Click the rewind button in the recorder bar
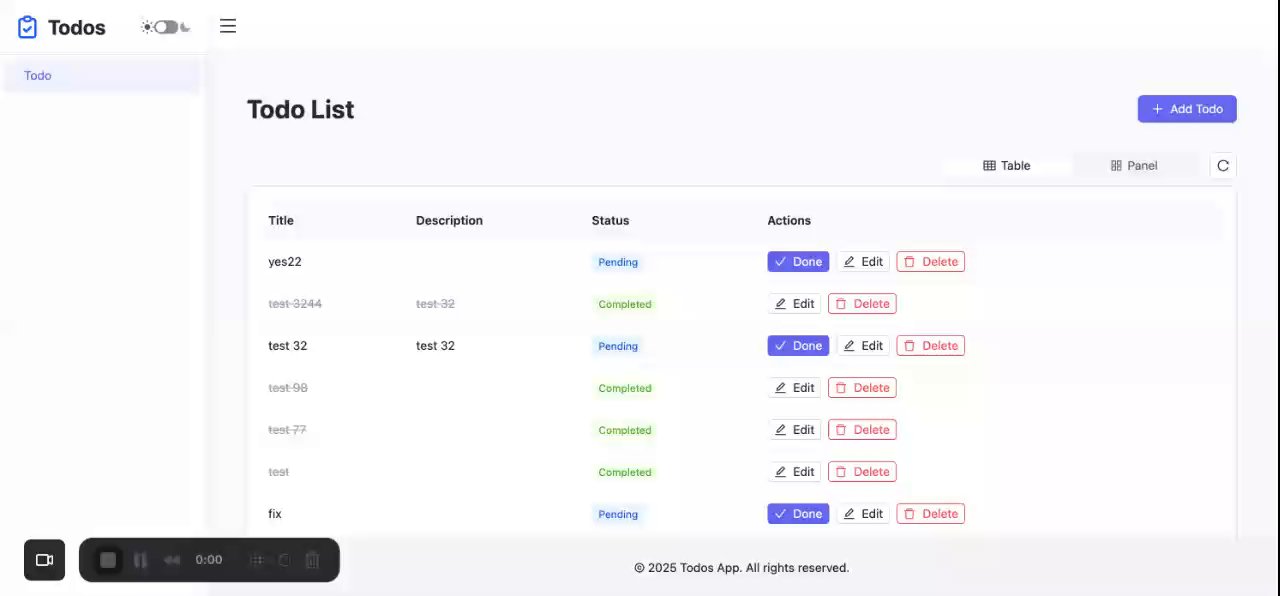The height and width of the screenshot is (596, 1280). click(172, 560)
